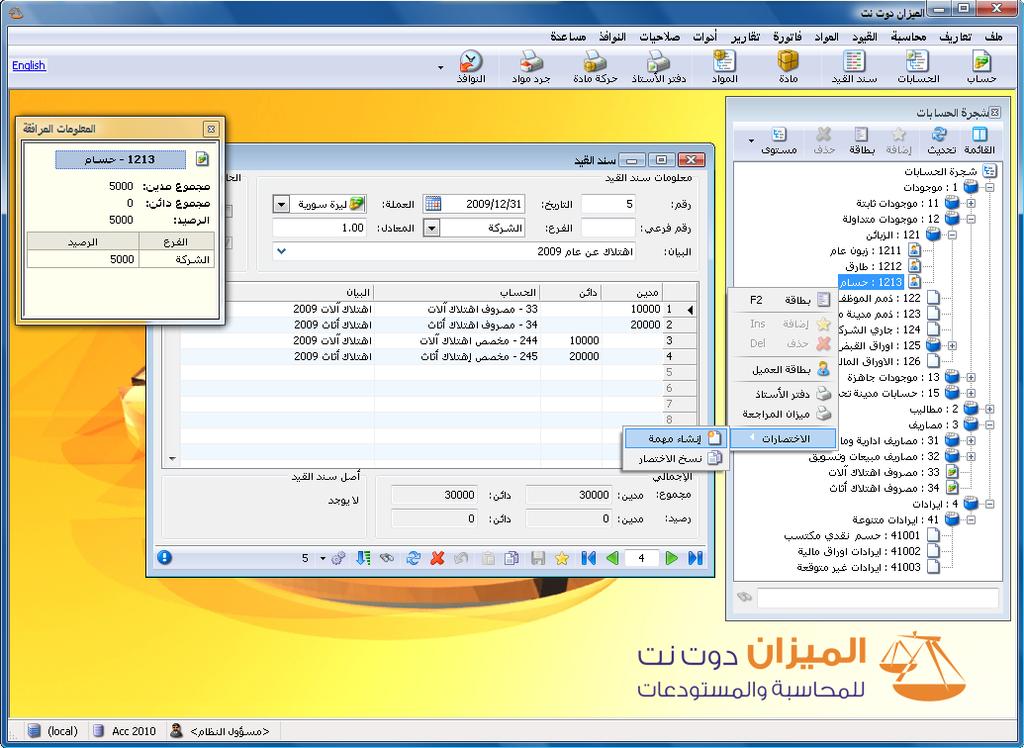Viewport: 1024px width, 748px height.
Task: Open the مساعدة help menu
Action: [568, 37]
